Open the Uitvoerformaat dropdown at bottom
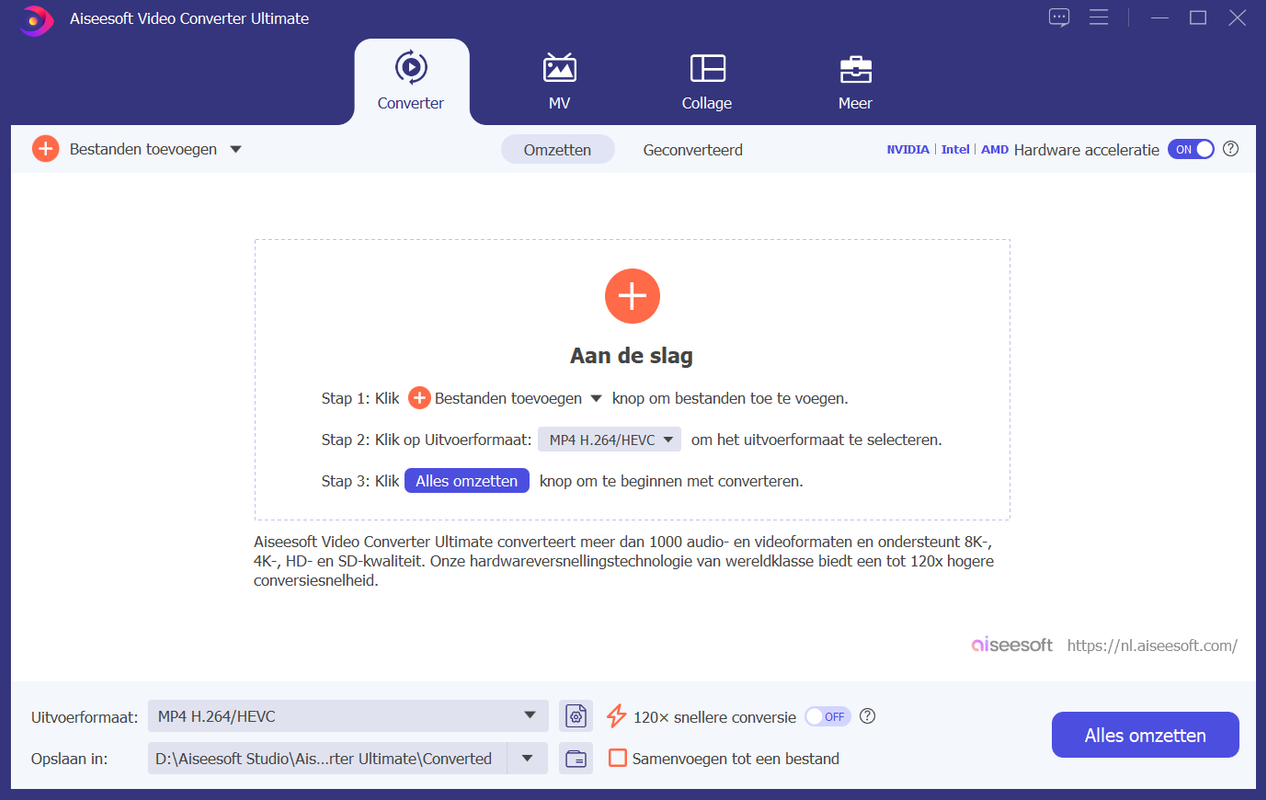 [348, 716]
